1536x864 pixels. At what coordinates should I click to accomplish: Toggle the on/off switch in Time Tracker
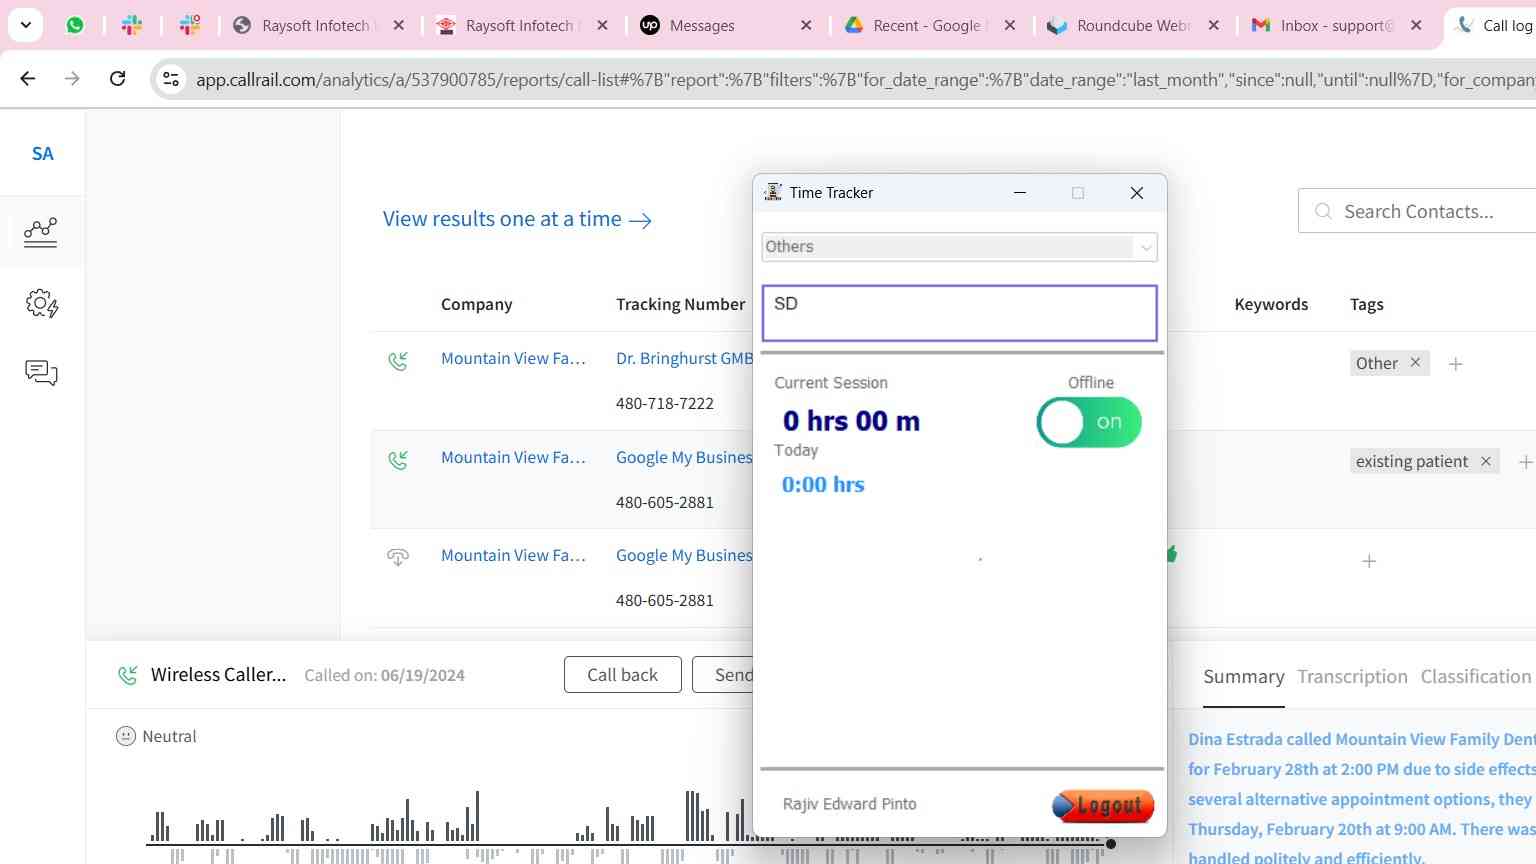coord(1089,422)
